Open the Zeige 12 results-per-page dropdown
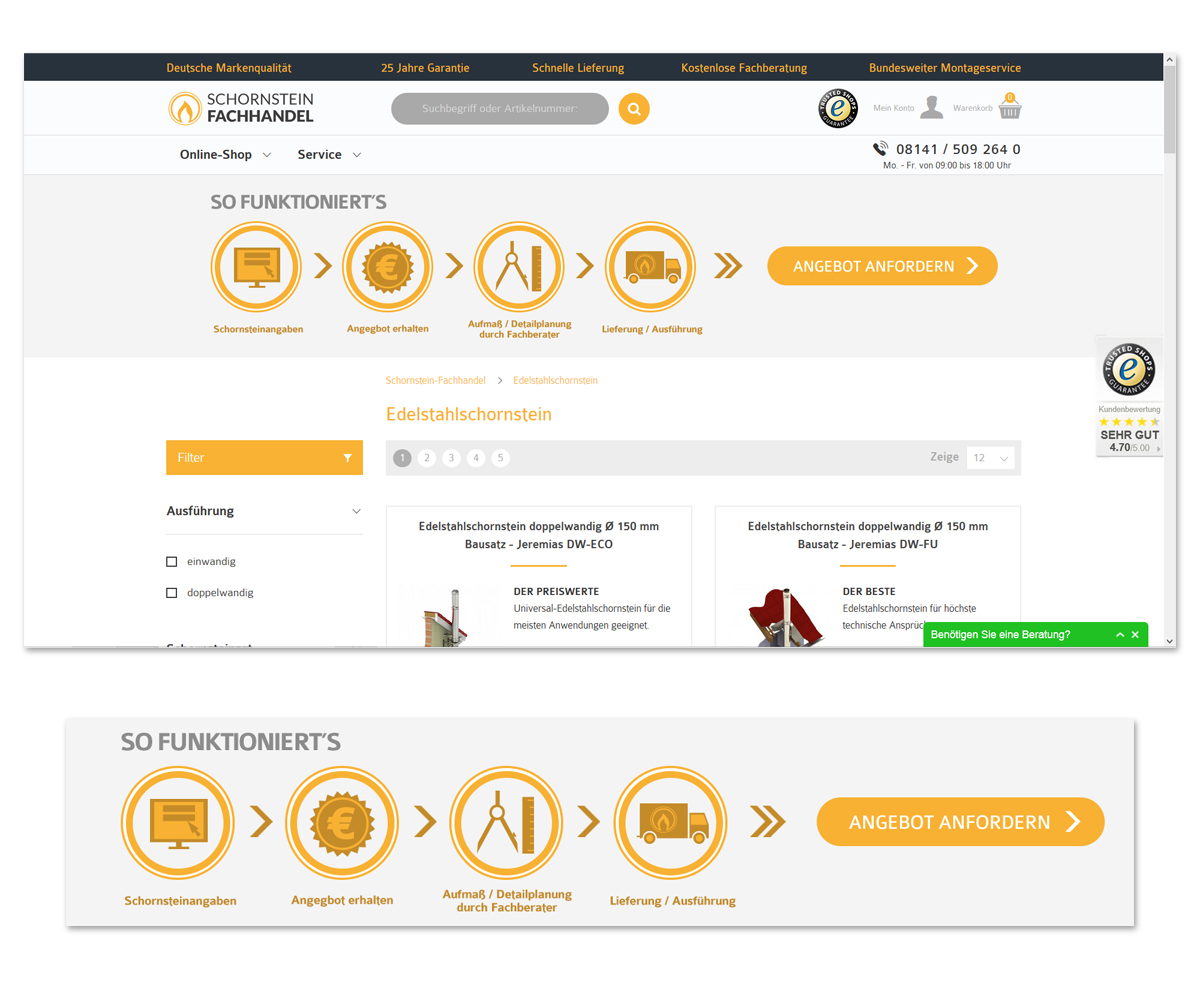This screenshot has width=1200, height=1000. point(991,457)
